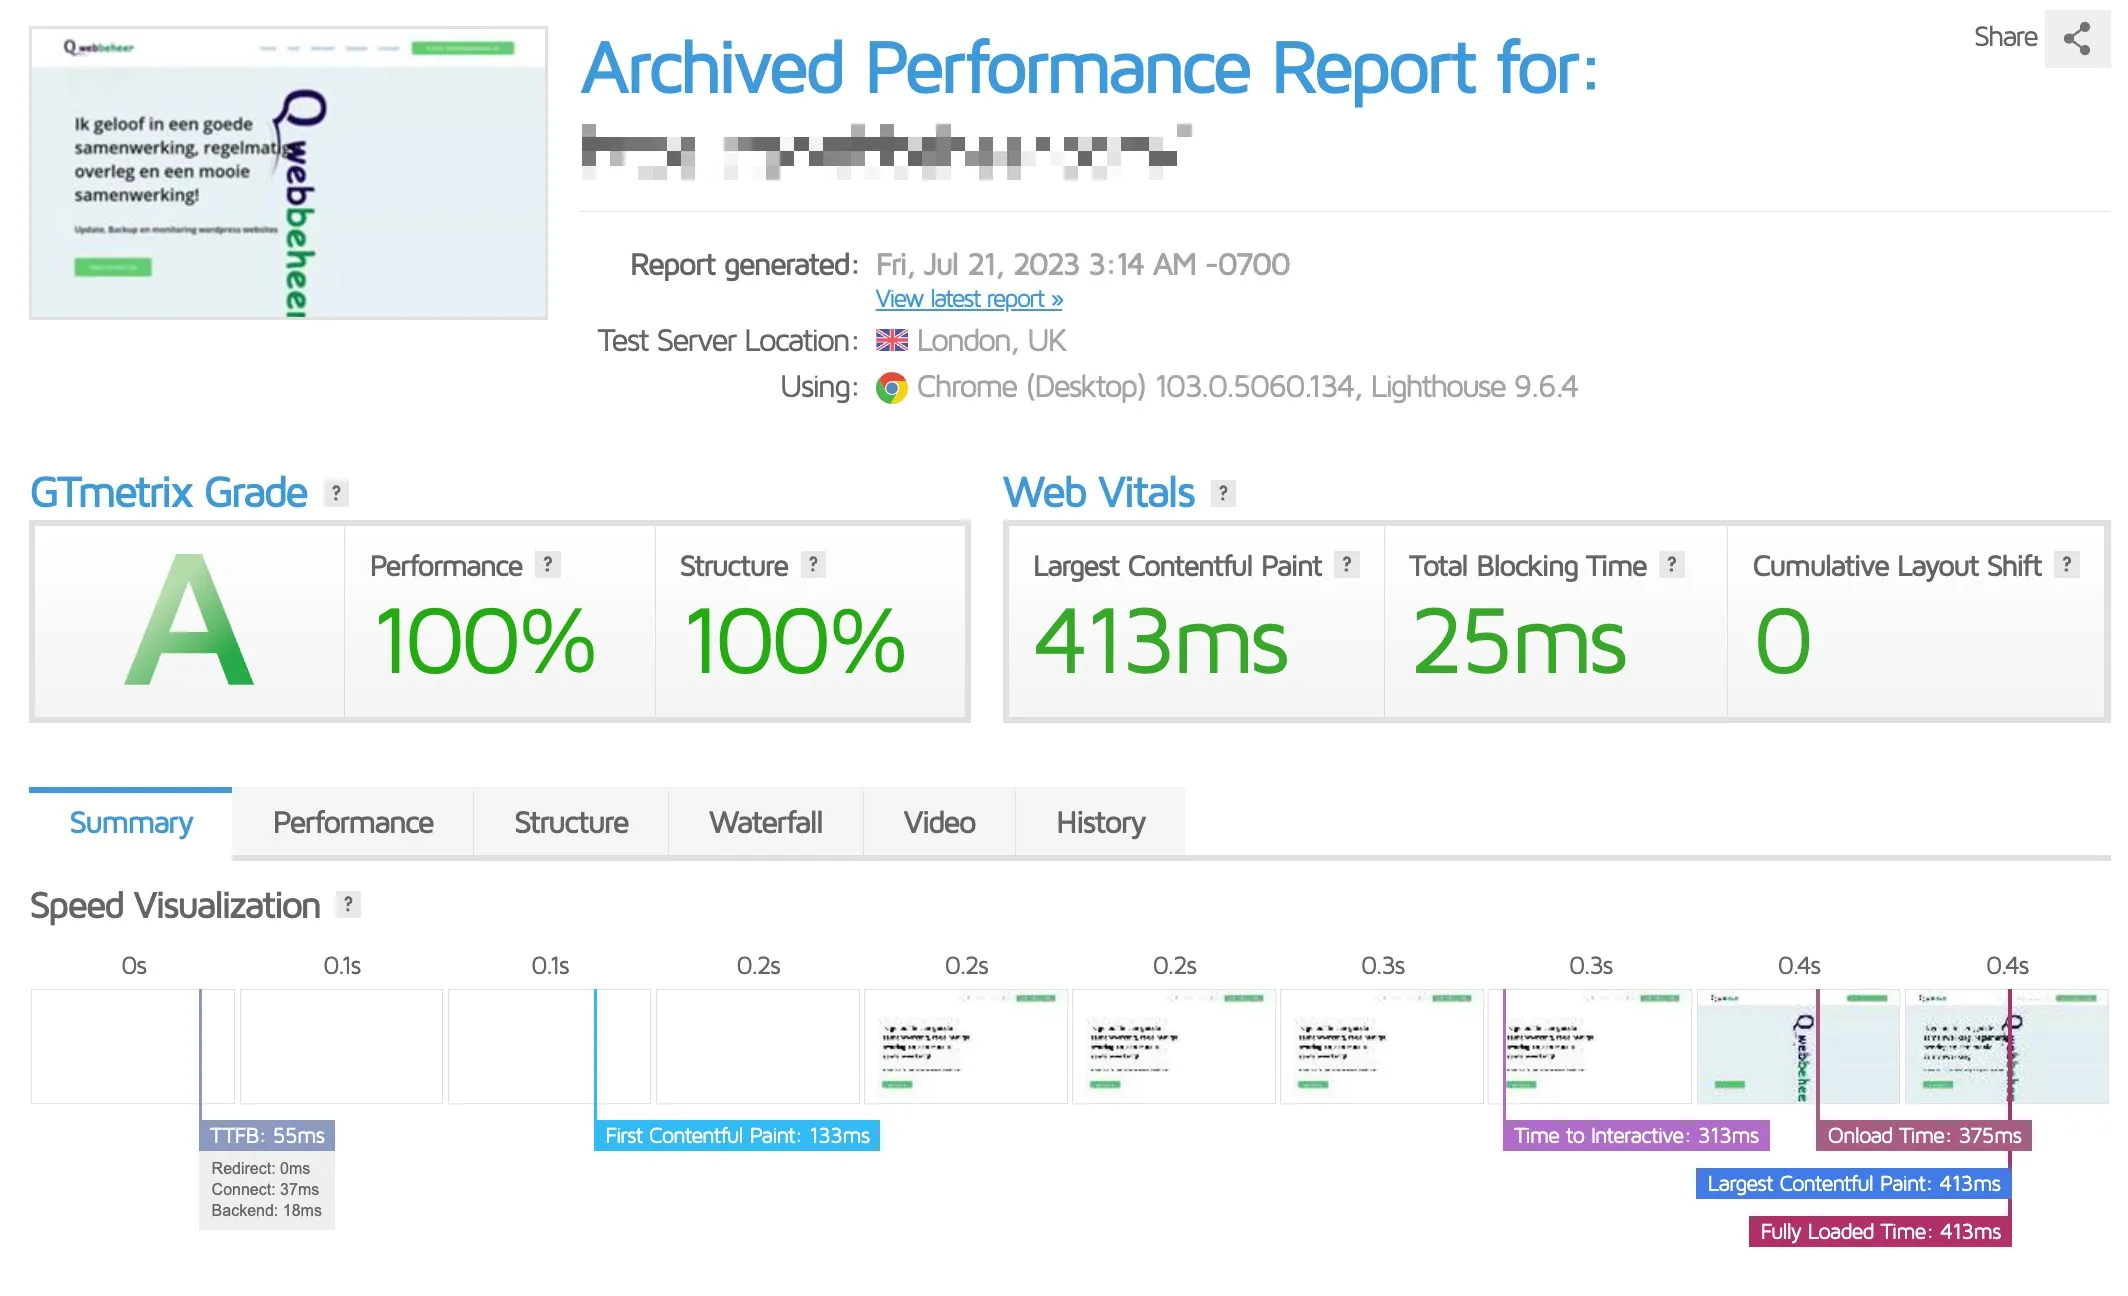The height and width of the screenshot is (1296, 2128).
Task: Click help icon for Total Blocking Time
Action: 1671,565
